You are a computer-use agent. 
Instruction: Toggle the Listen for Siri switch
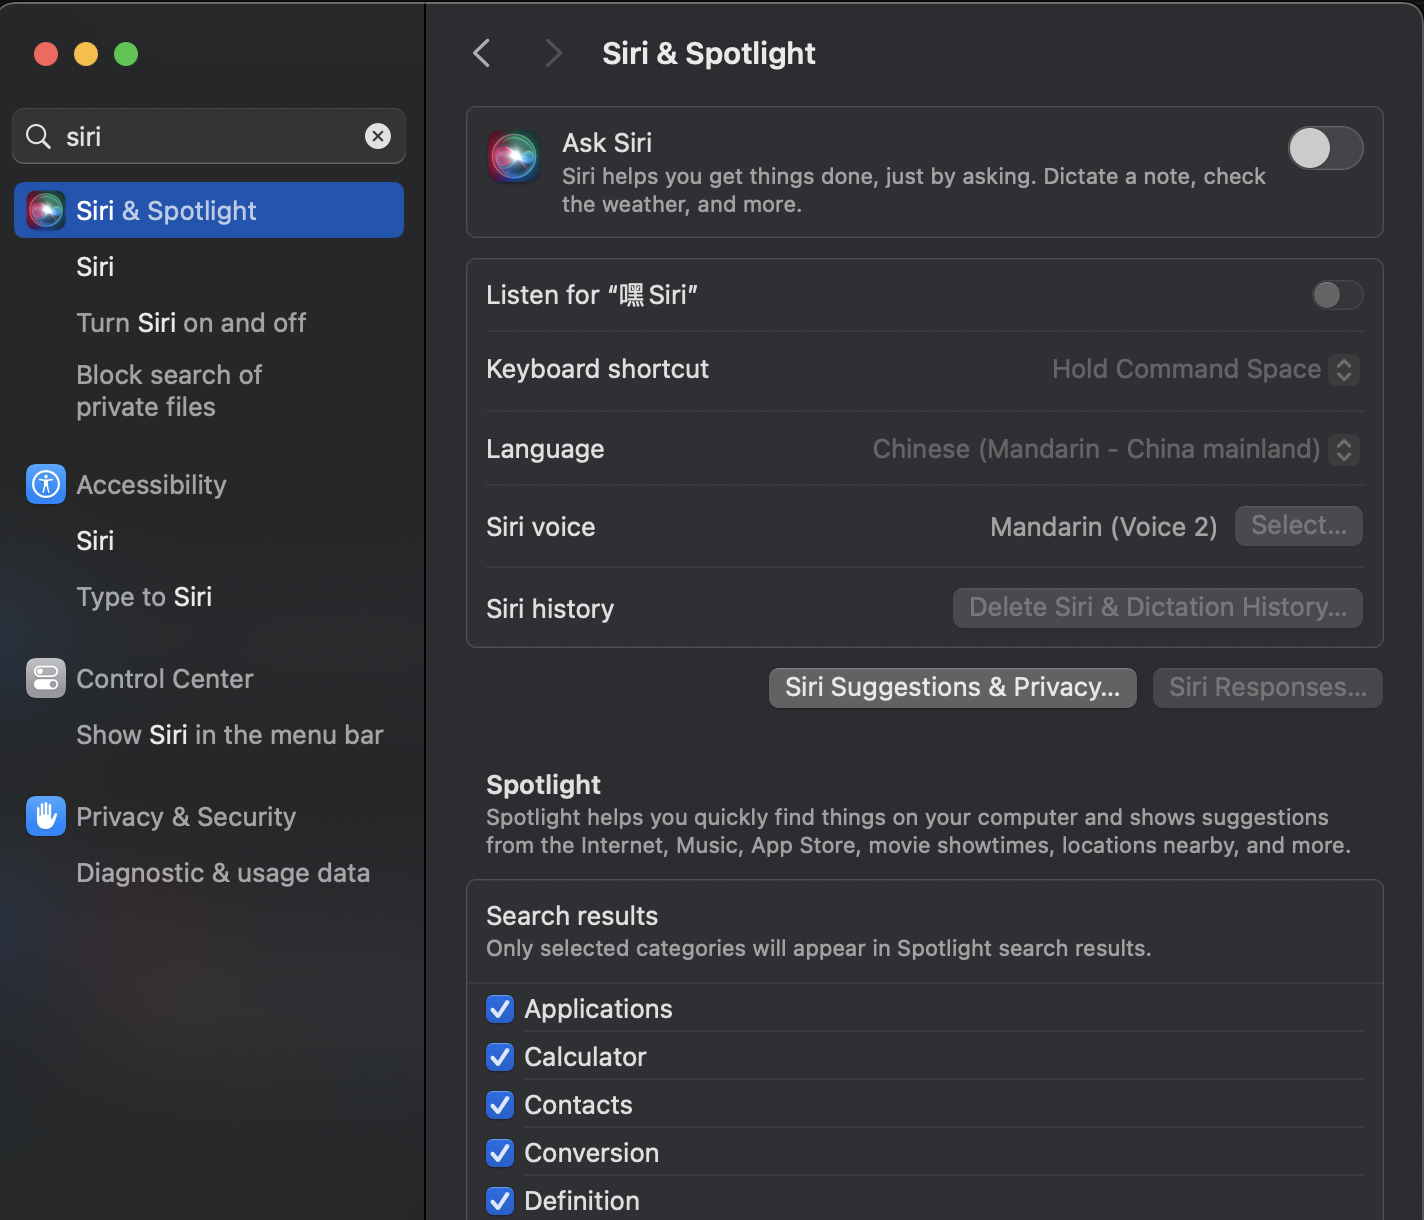click(x=1337, y=295)
